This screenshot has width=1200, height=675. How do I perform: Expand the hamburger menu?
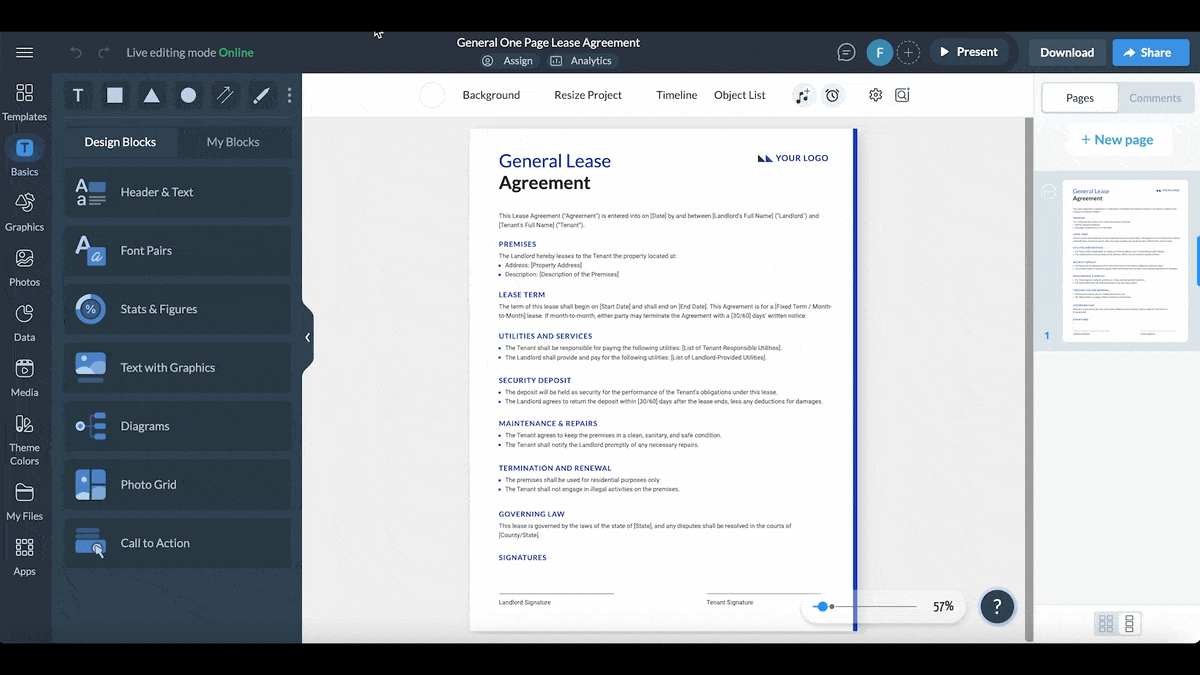click(x=25, y=52)
